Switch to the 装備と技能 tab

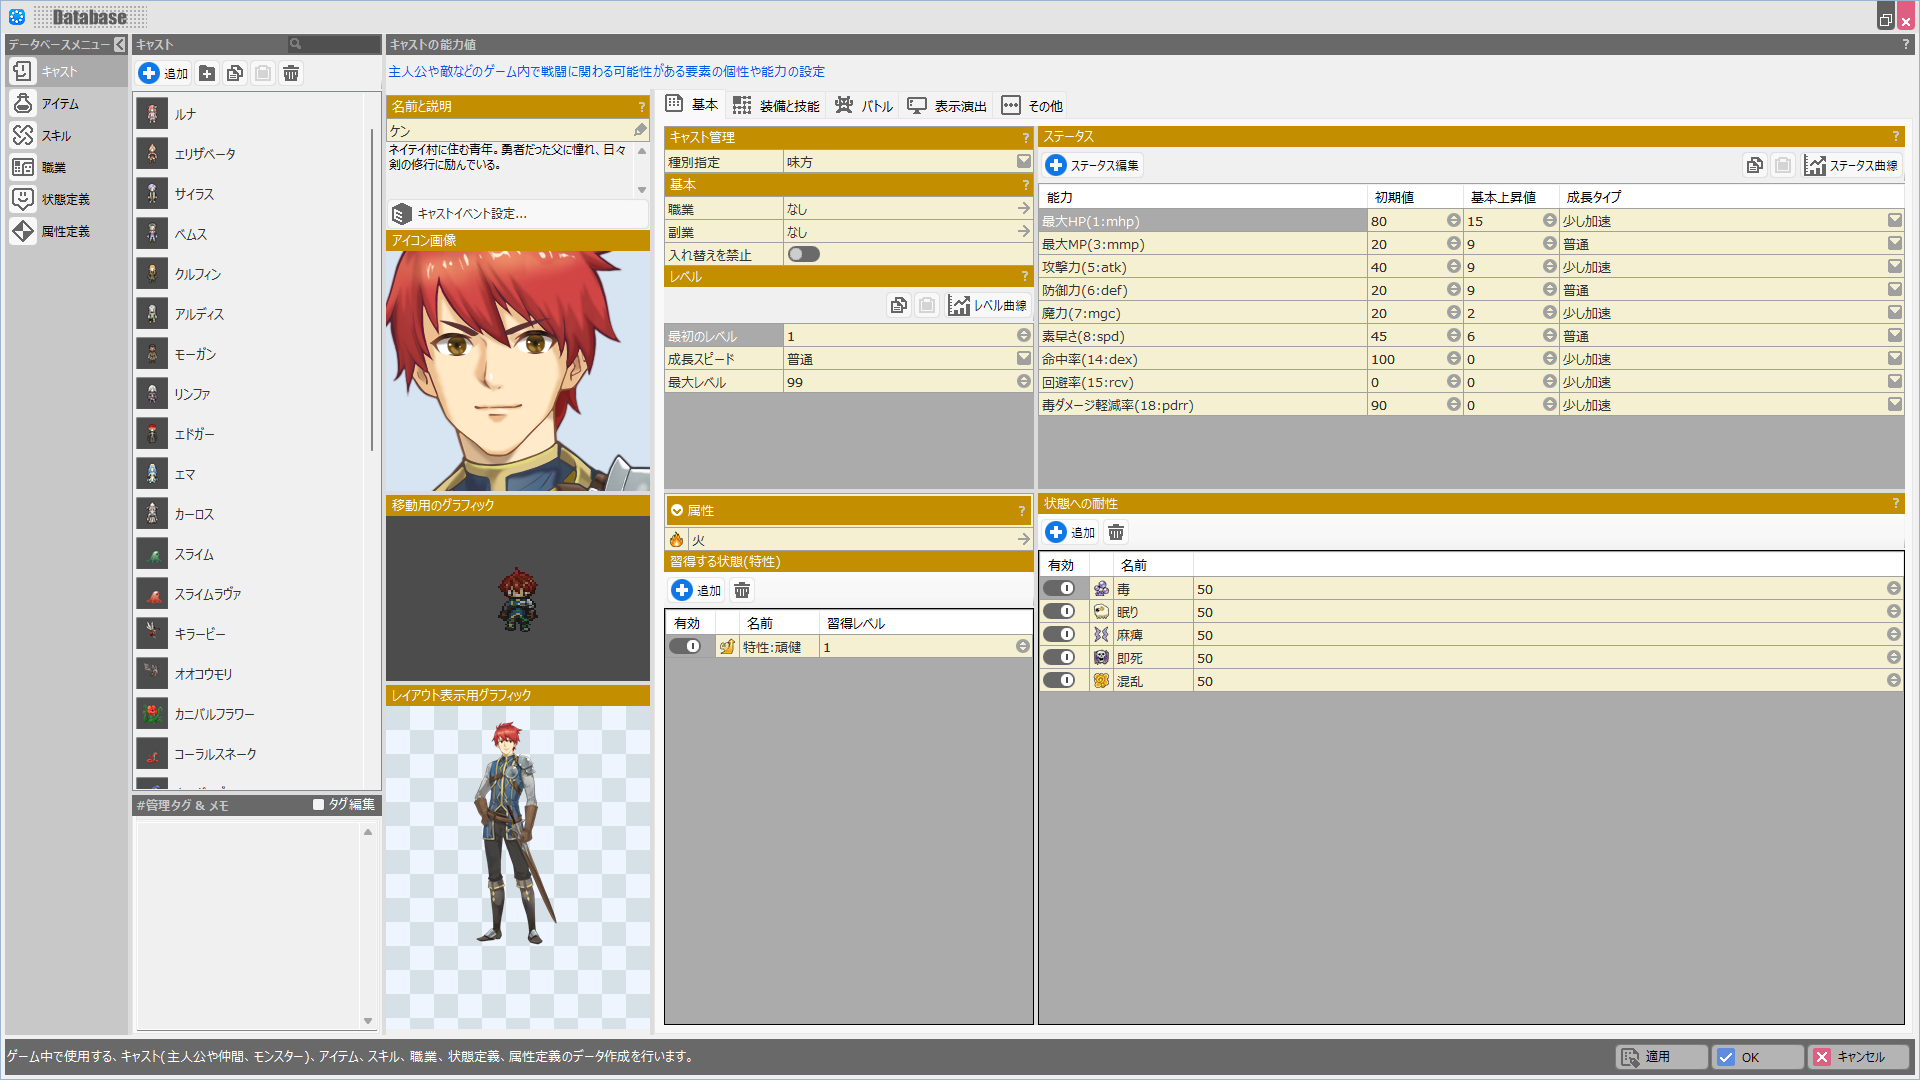[x=776, y=106]
